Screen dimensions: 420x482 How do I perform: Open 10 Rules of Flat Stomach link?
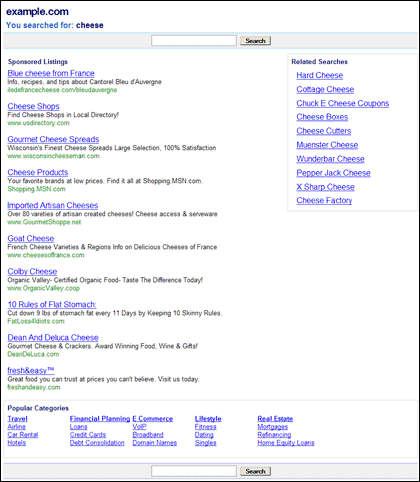[x=52, y=304]
